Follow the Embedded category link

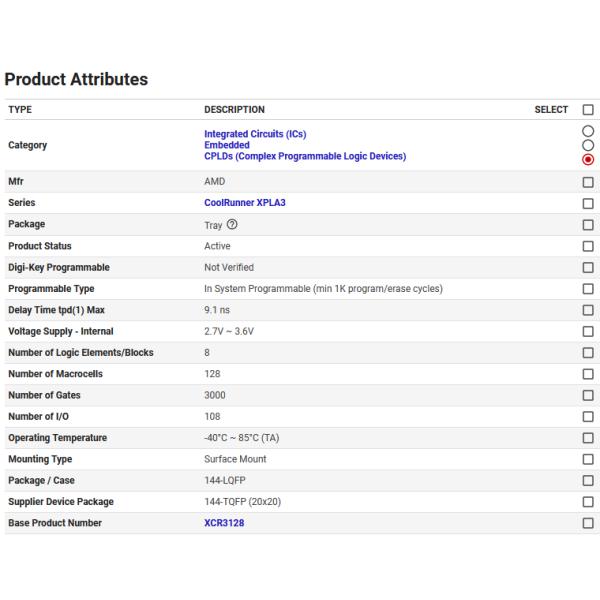coord(227,145)
